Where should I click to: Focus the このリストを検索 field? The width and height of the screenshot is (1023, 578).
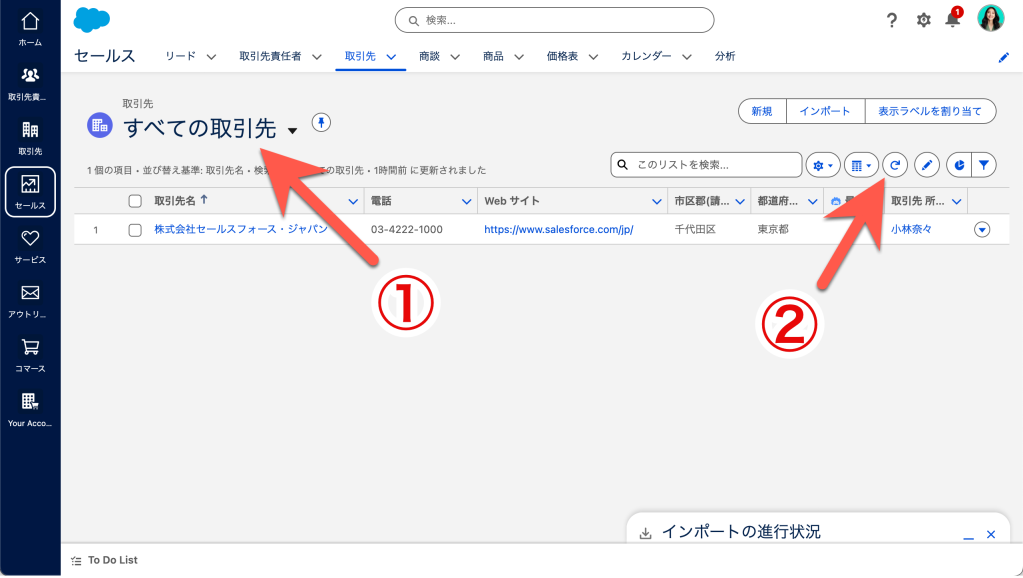707,165
